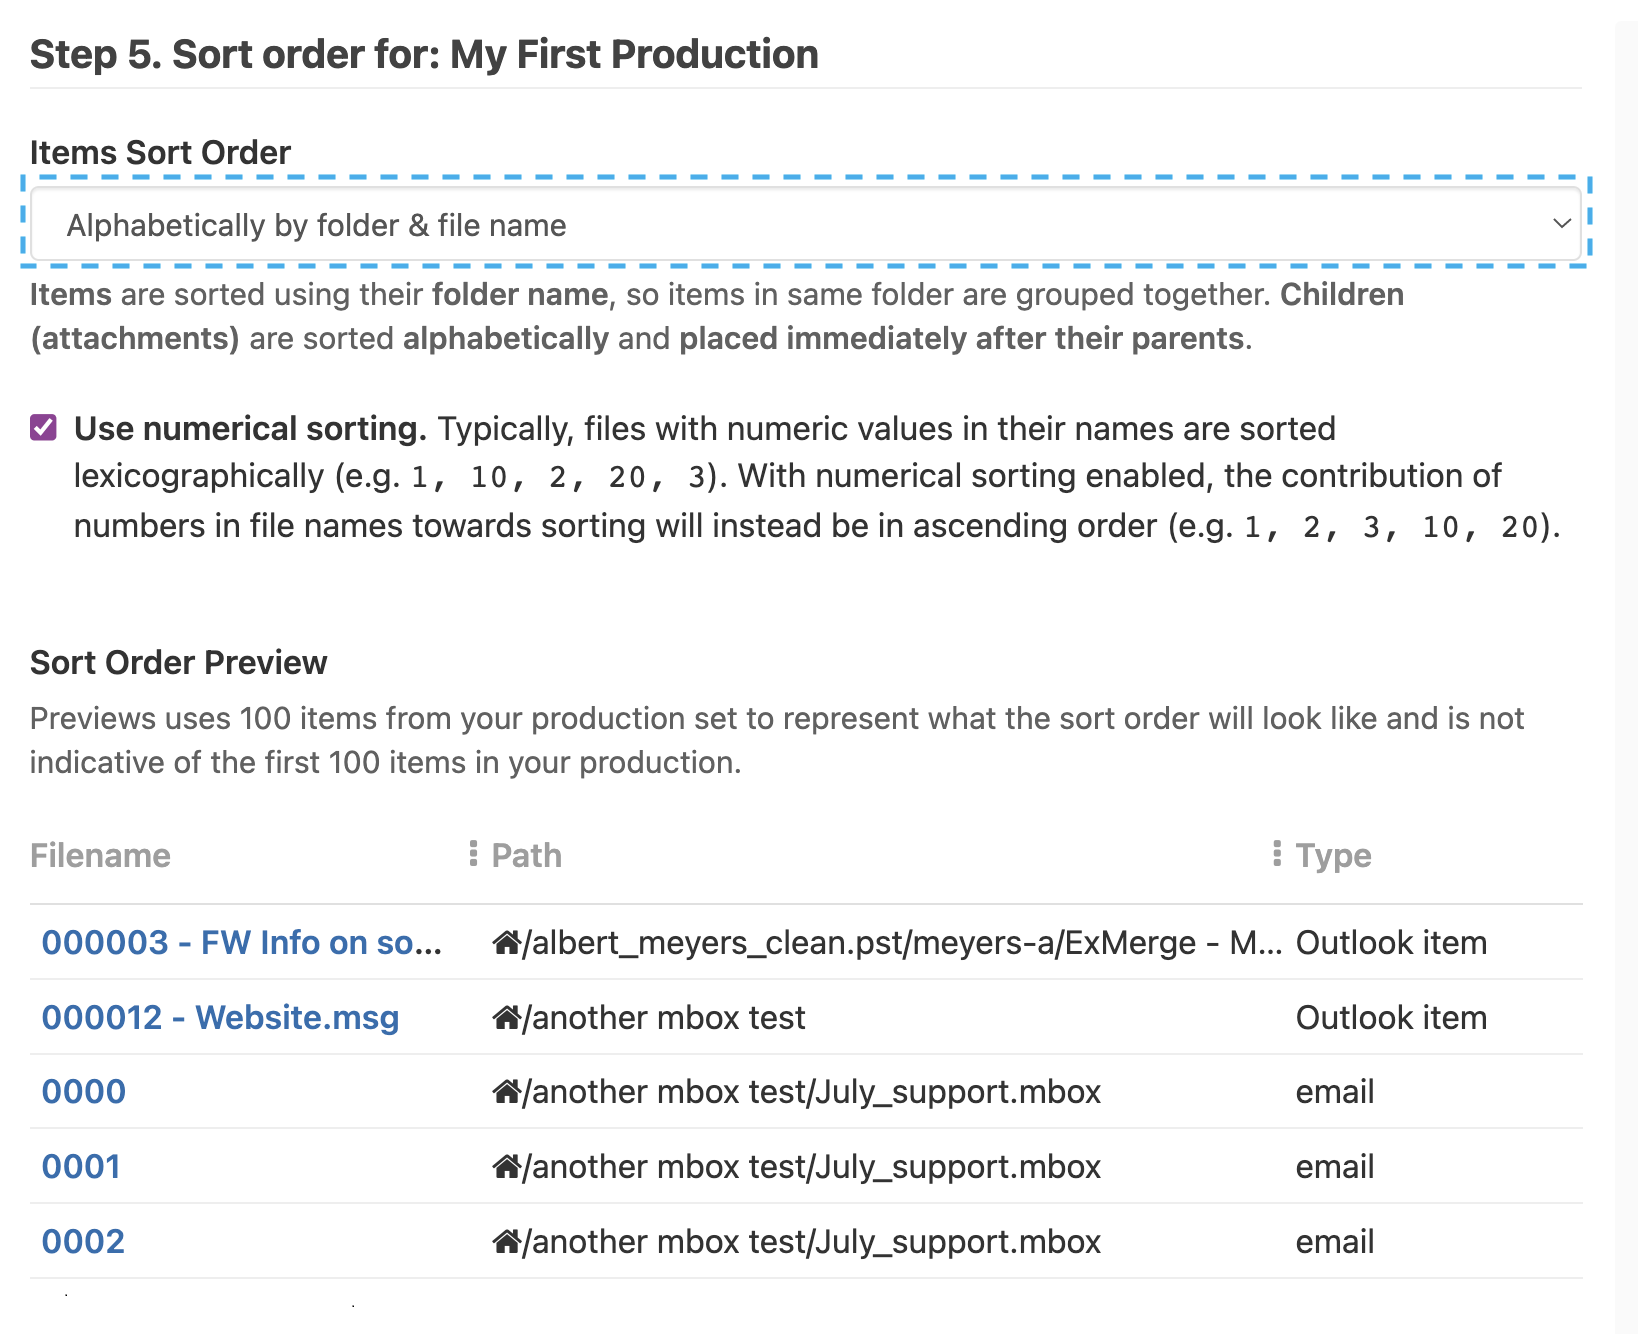1638x1334 pixels.
Task: Sort the preview by the Filename column
Action: point(100,855)
